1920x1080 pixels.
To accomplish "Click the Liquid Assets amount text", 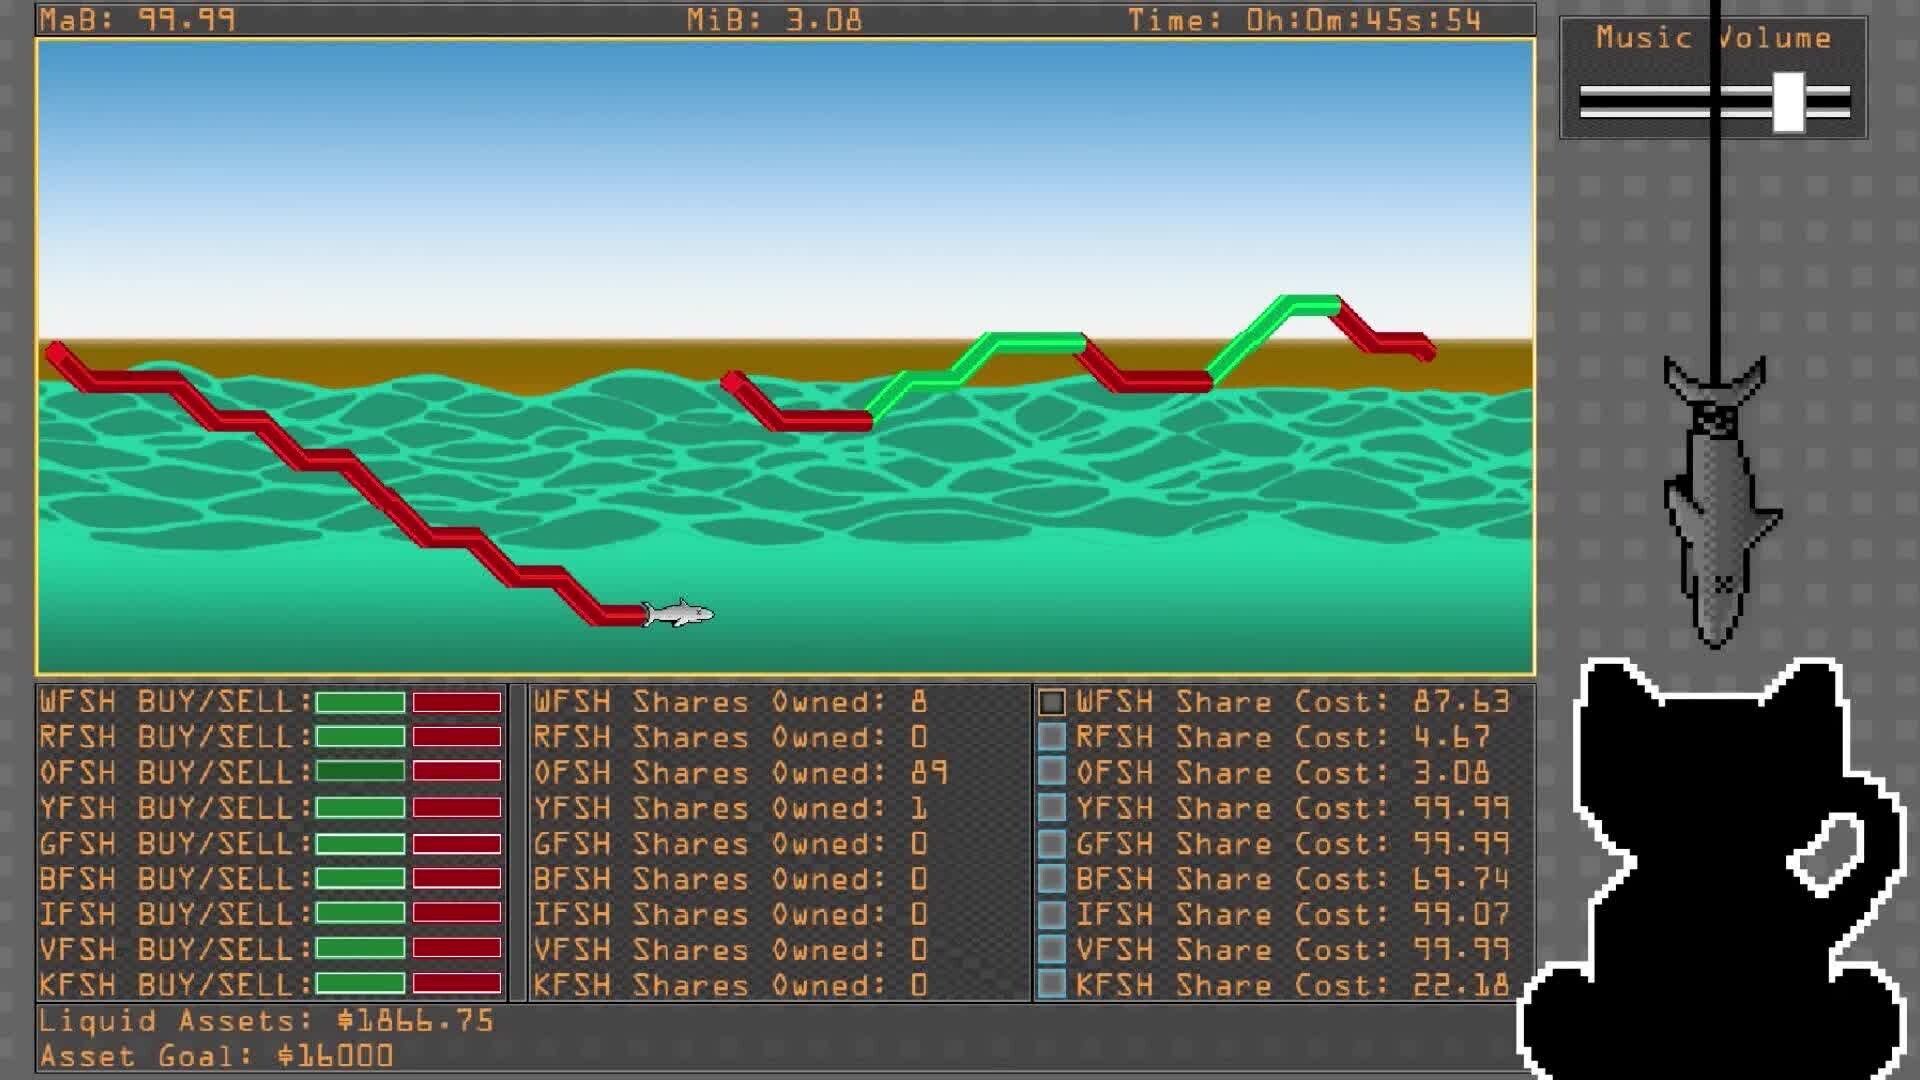I will tap(415, 1021).
